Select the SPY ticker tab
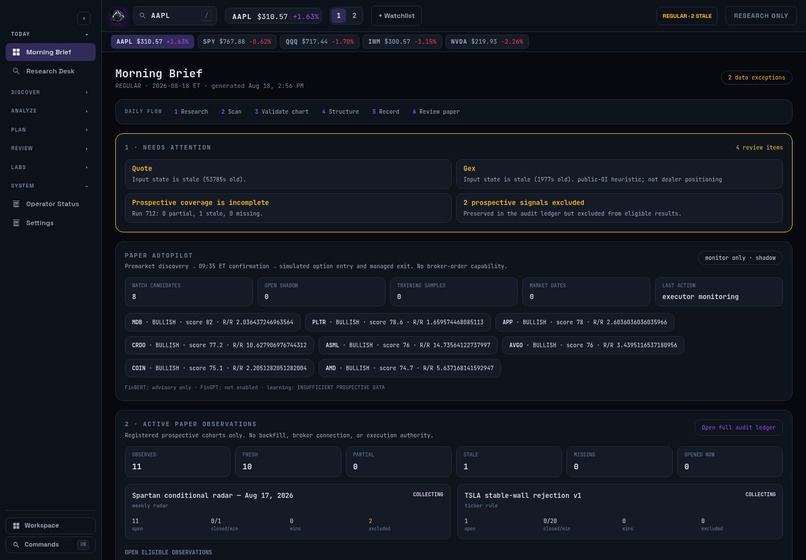 pyautogui.click(x=237, y=42)
